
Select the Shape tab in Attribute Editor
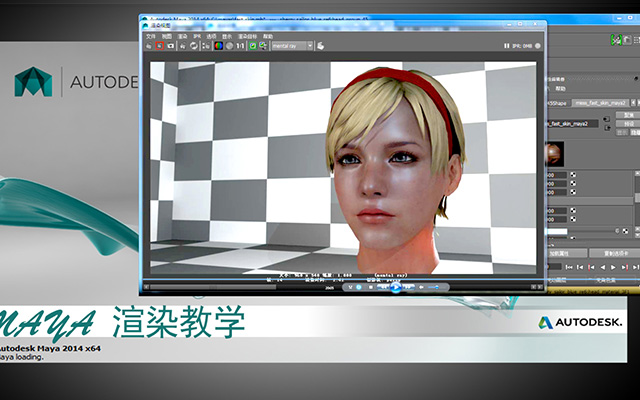click(x=558, y=103)
